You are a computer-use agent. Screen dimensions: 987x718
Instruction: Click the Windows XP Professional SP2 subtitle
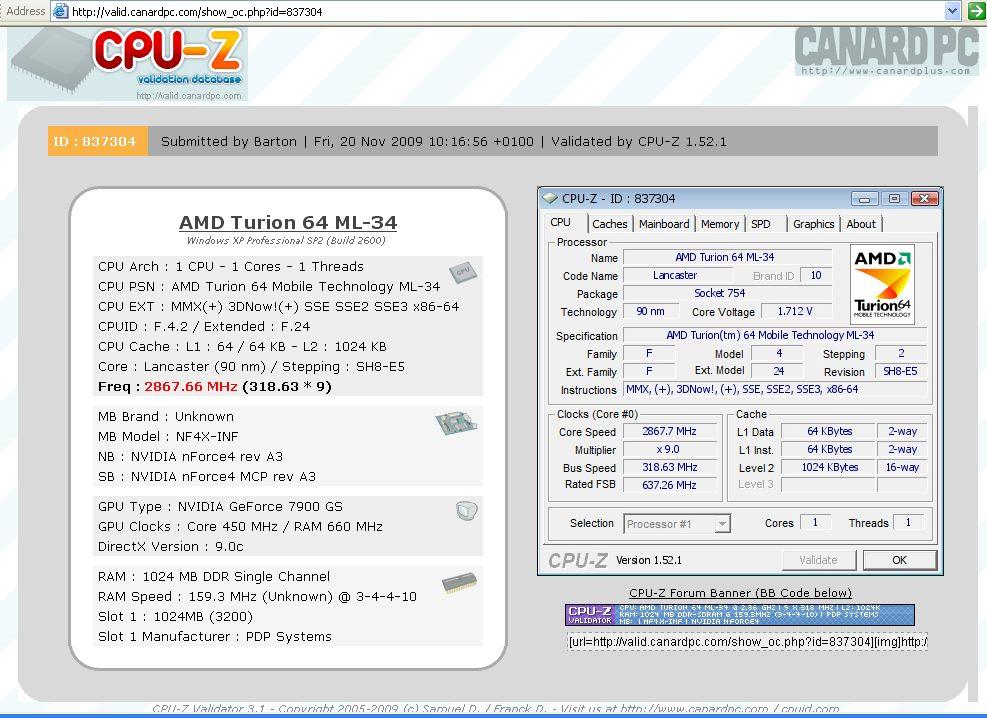[x=286, y=240]
